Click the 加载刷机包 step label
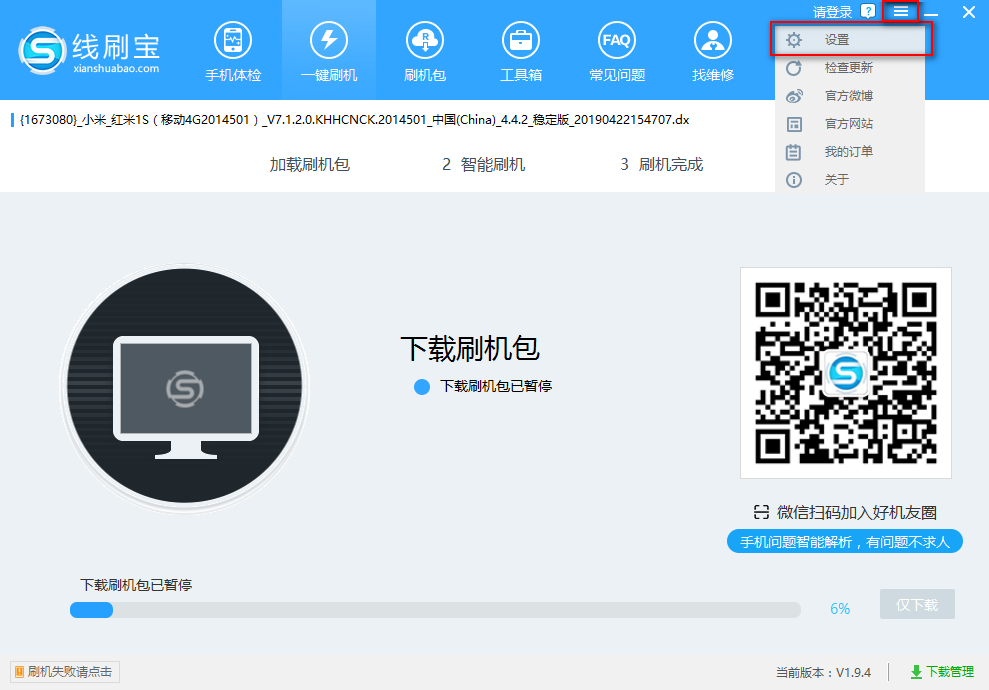The image size is (989, 690). (310, 165)
